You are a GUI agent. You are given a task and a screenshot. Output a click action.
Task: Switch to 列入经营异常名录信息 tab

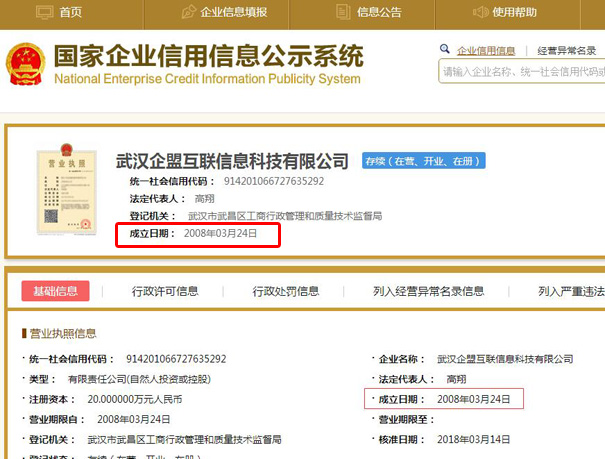click(x=428, y=291)
